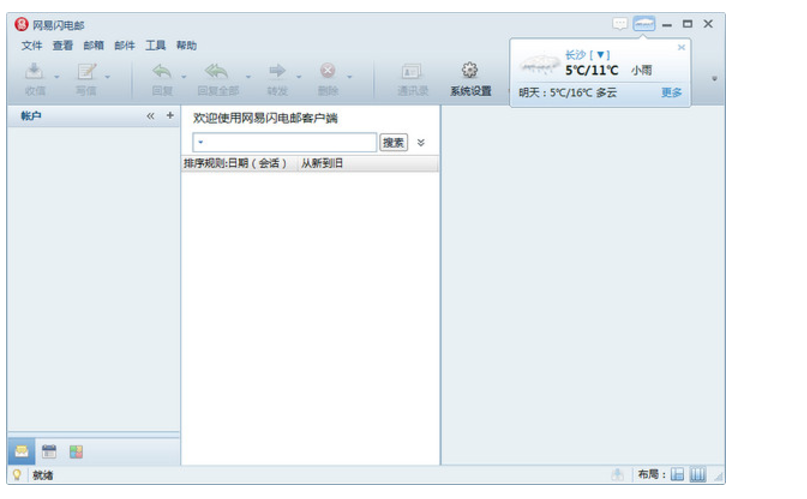807x499 pixels.
Task: Toggle sort order 从新到旧
Action: click(x=322, y=163)
